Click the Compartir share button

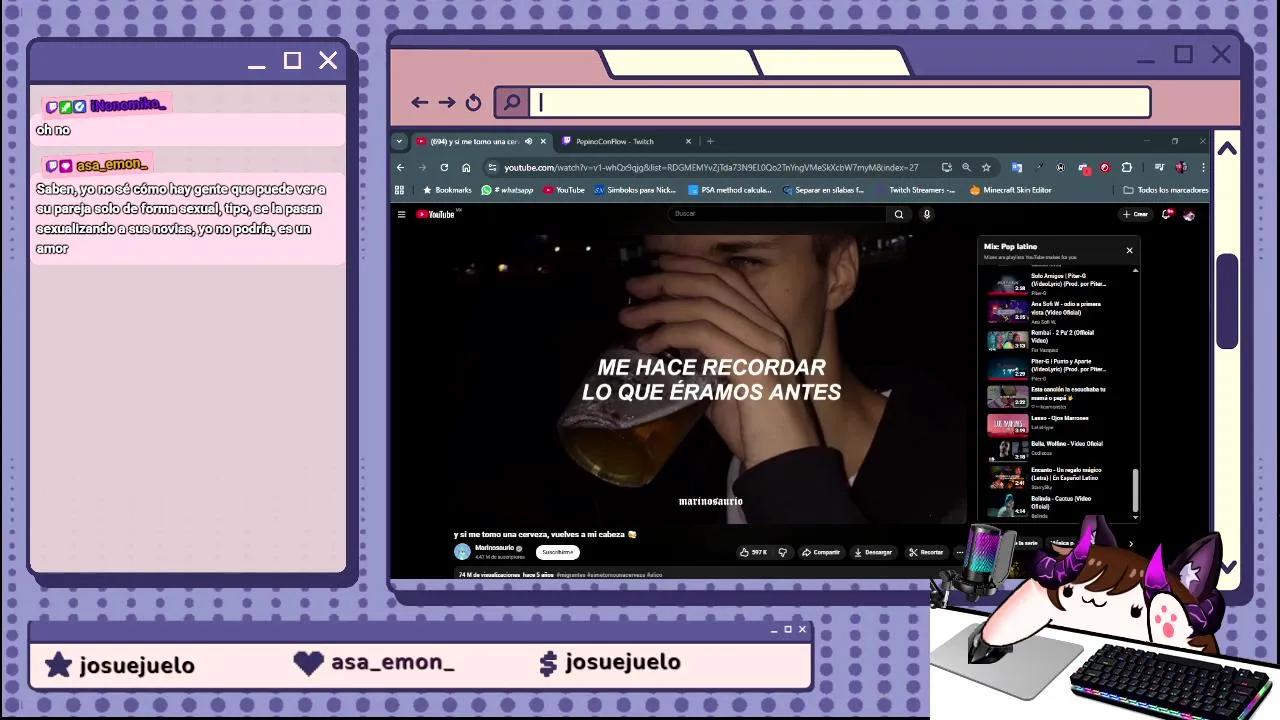tap(821, 552)
